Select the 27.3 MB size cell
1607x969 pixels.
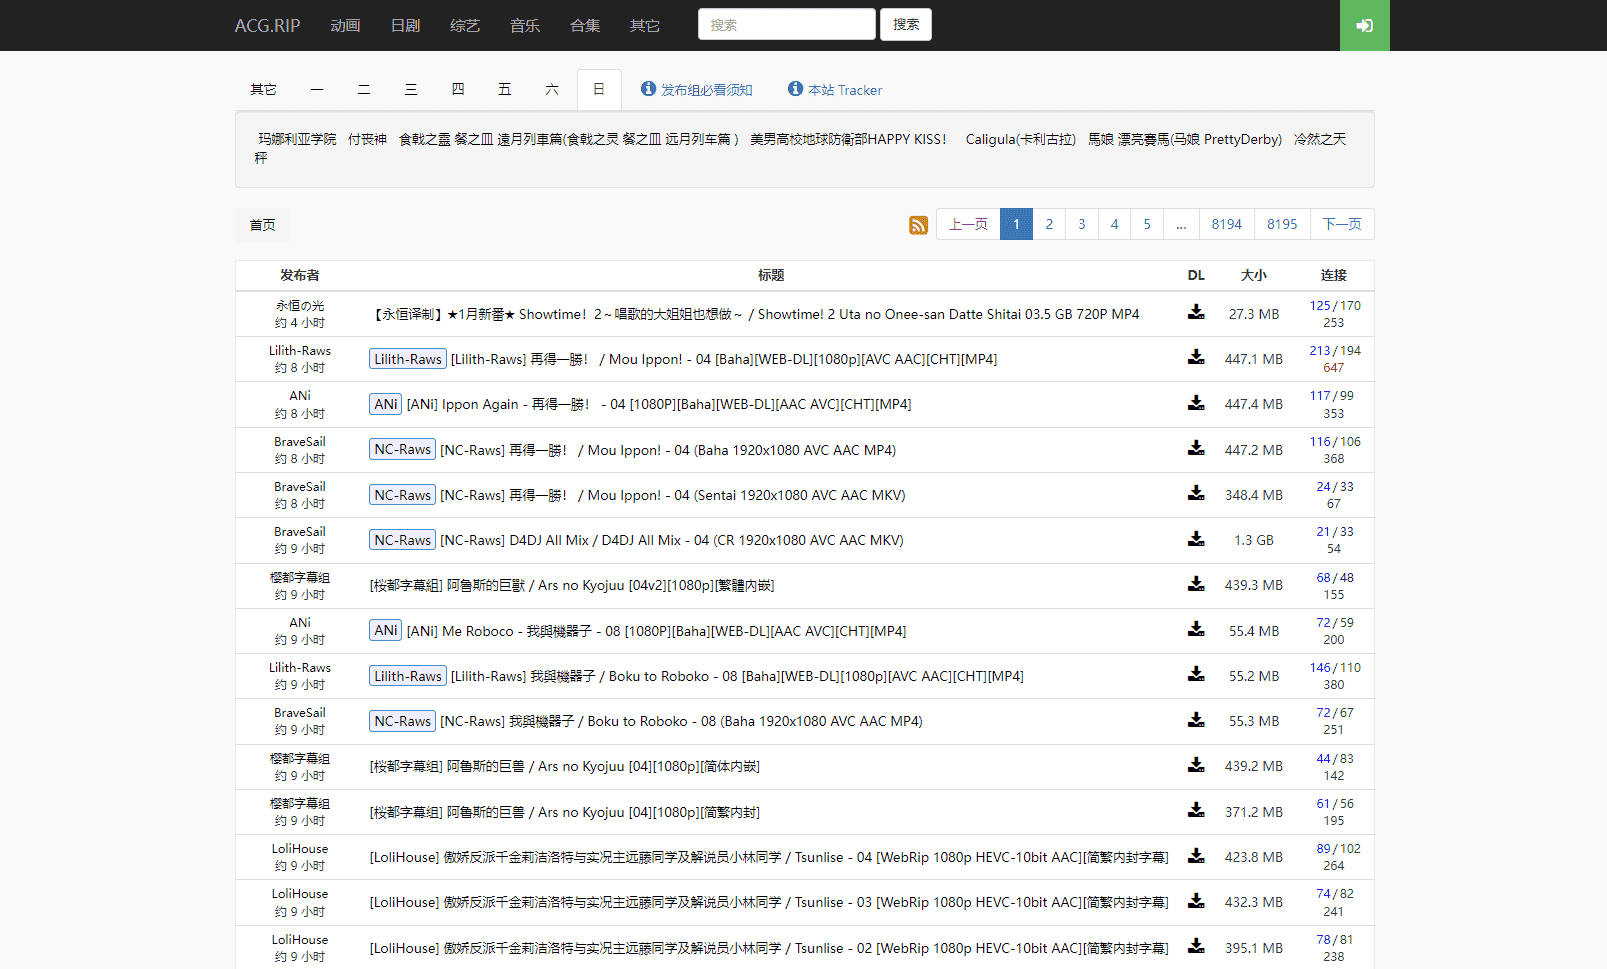1254,314
